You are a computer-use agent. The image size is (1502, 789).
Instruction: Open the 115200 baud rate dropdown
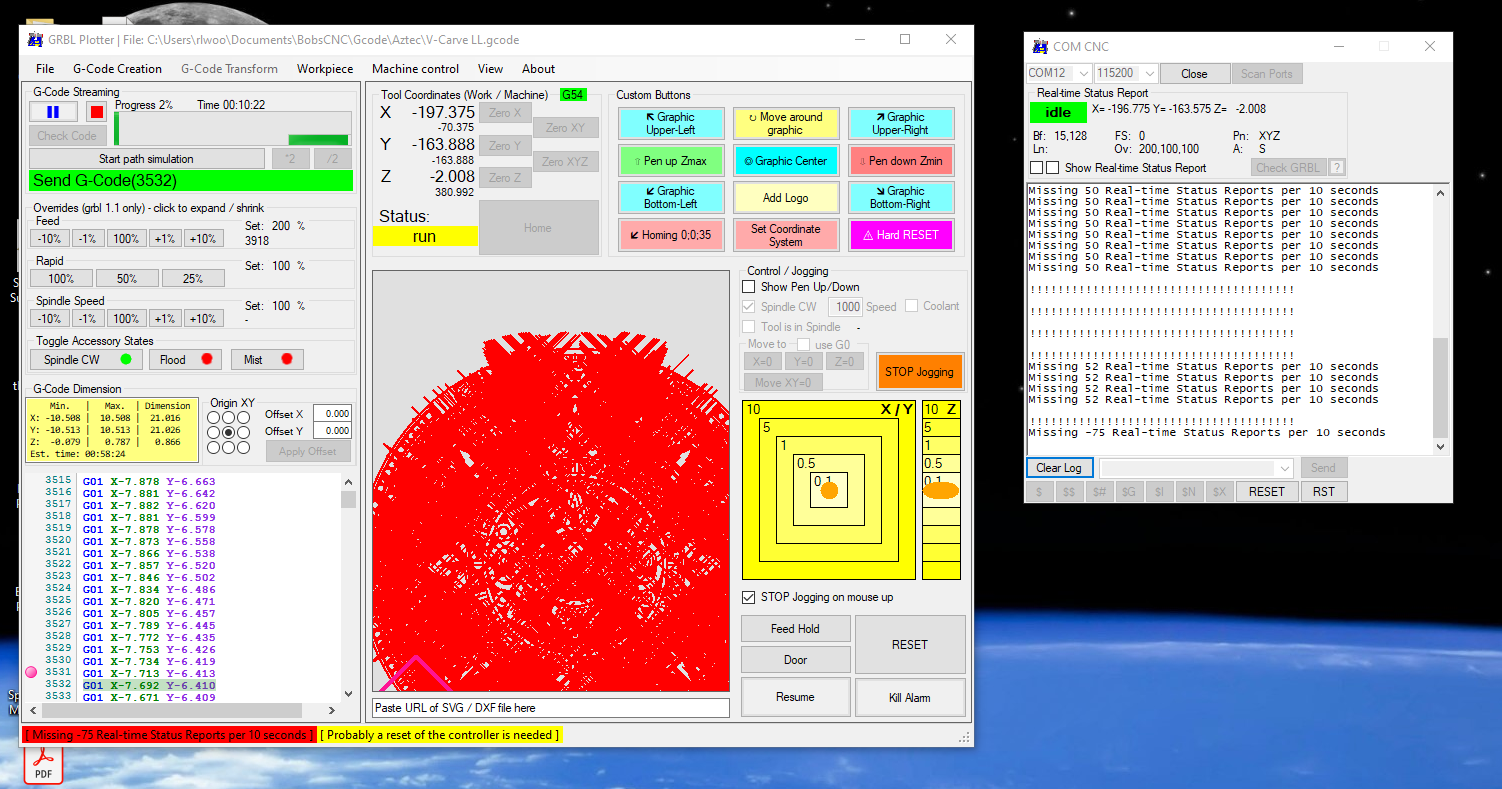(1149, 74)
